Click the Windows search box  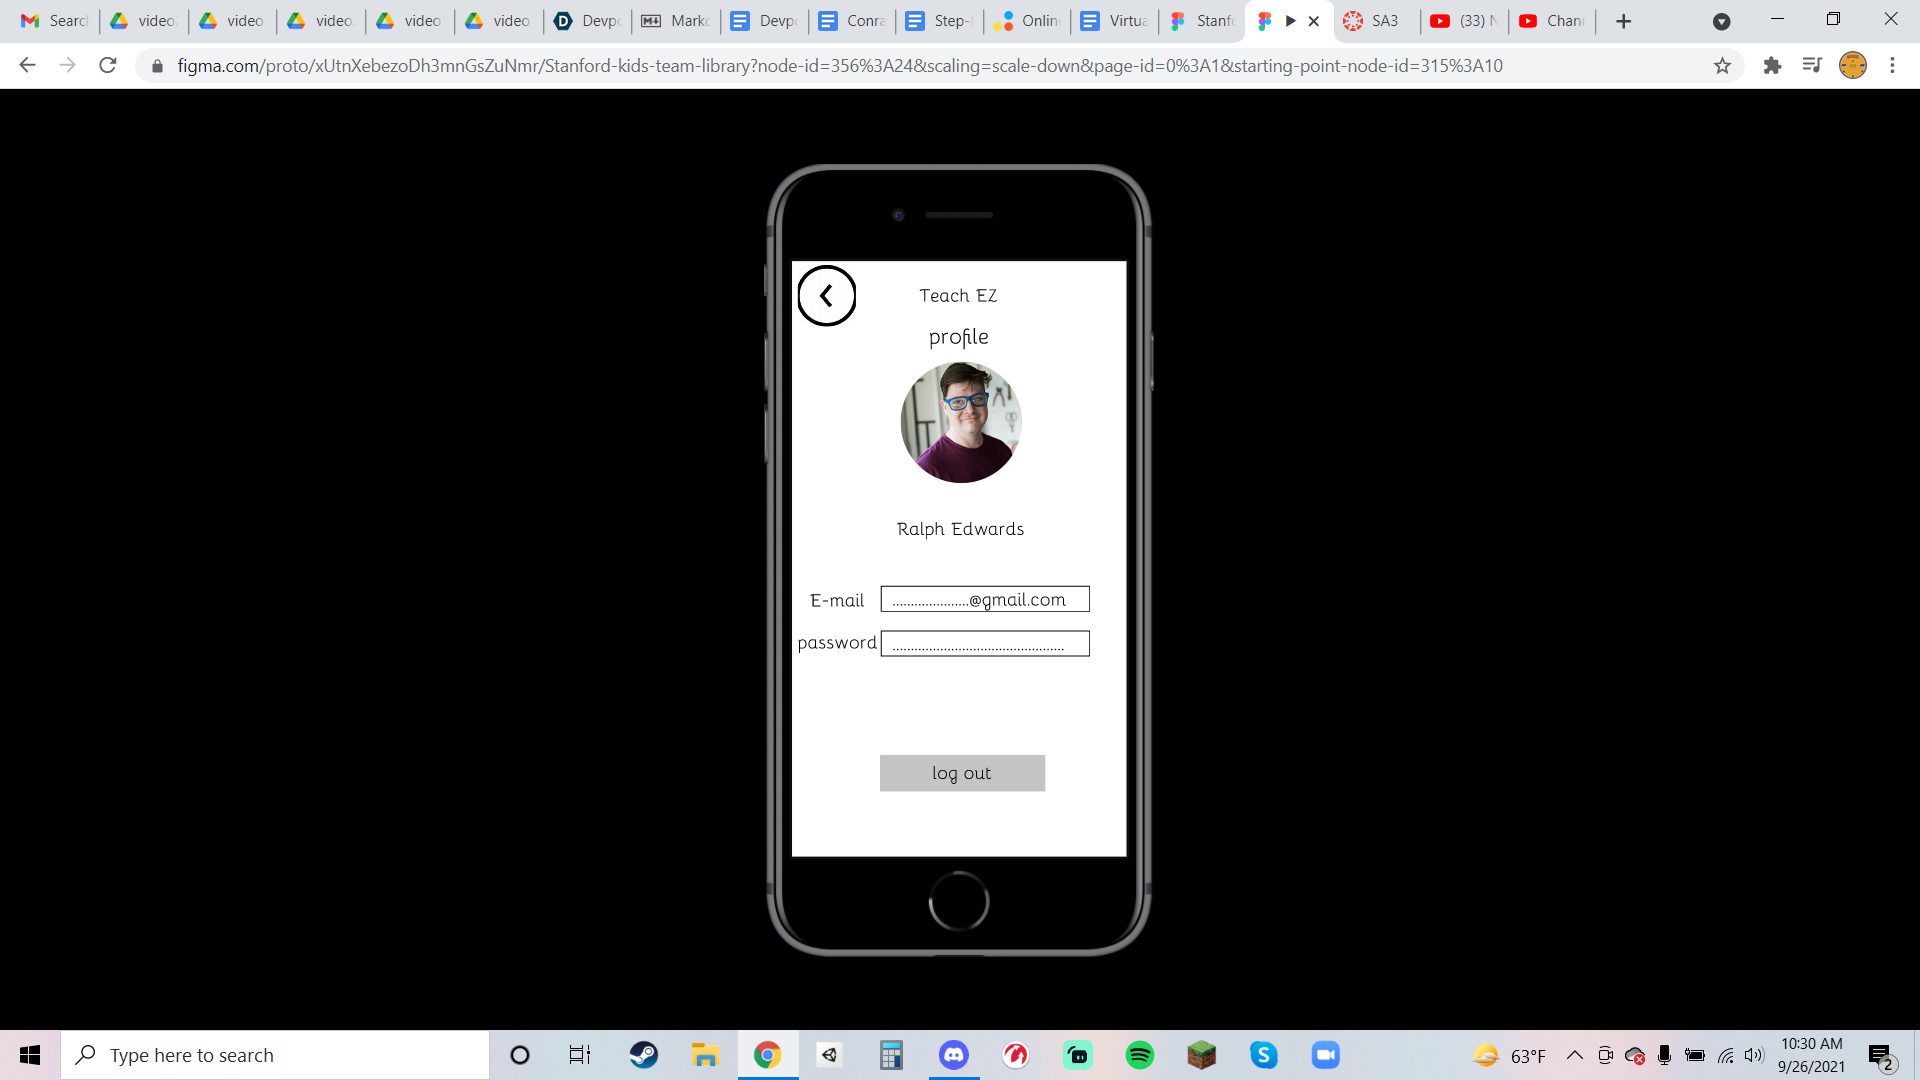(275, 1055)
